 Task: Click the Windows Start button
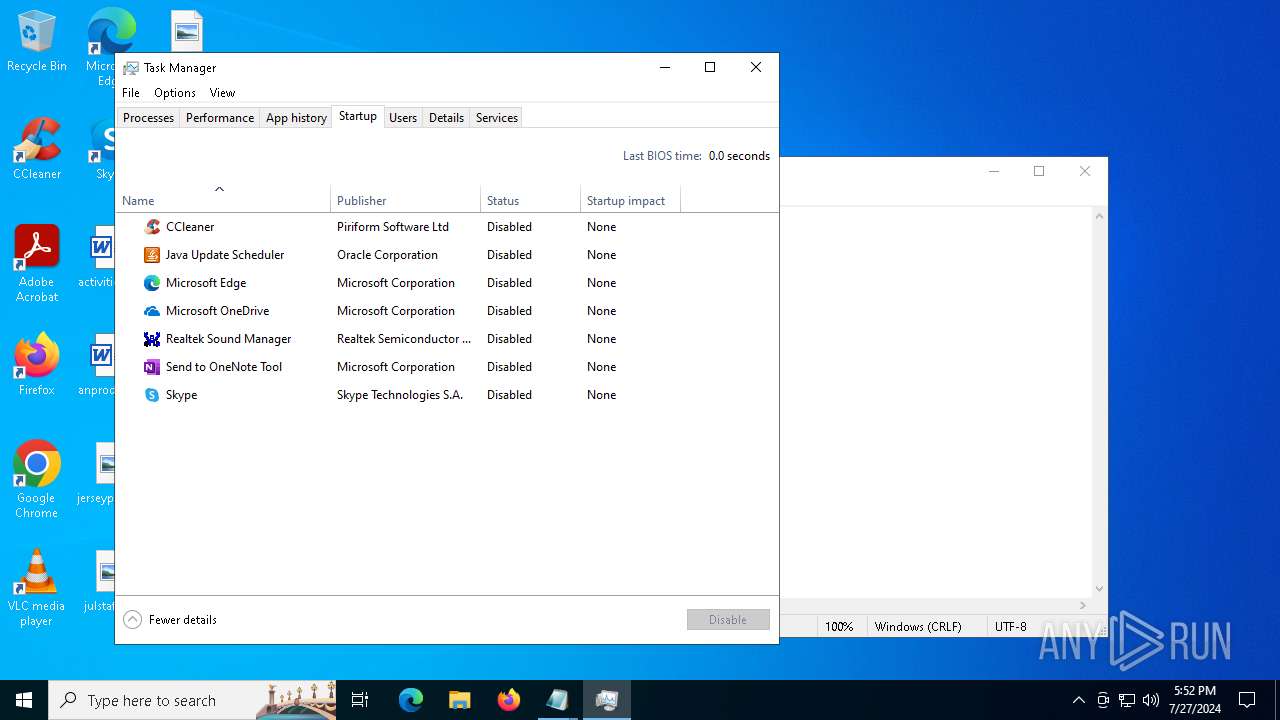(24, 700)
